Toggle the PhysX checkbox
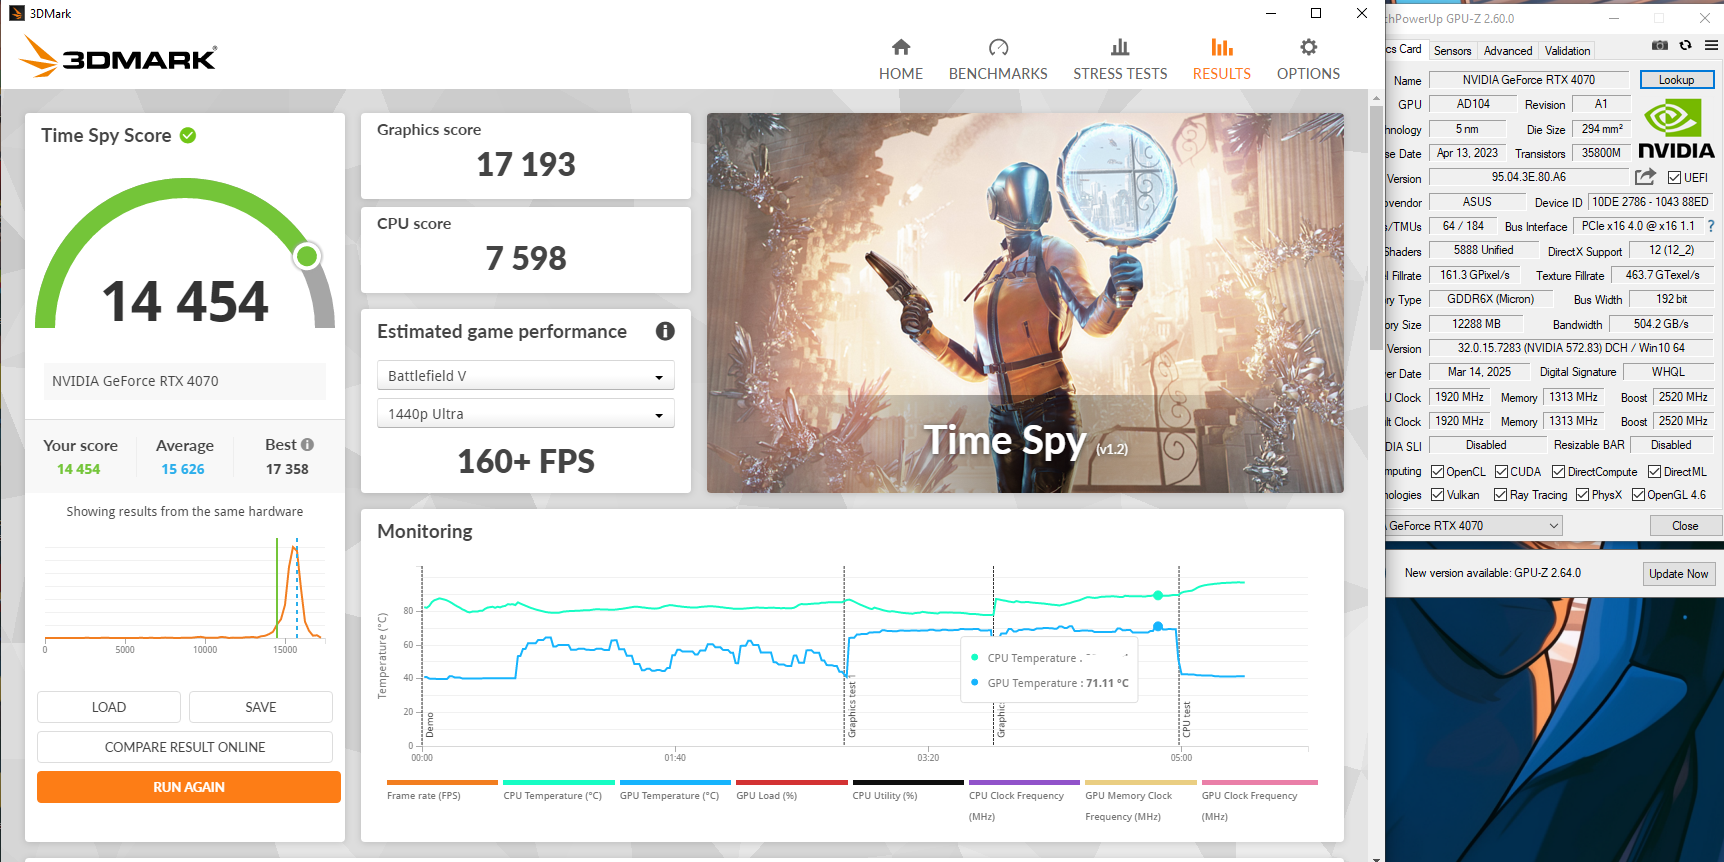This screenshot has width=1724, height=862. tap(1582, 495)
